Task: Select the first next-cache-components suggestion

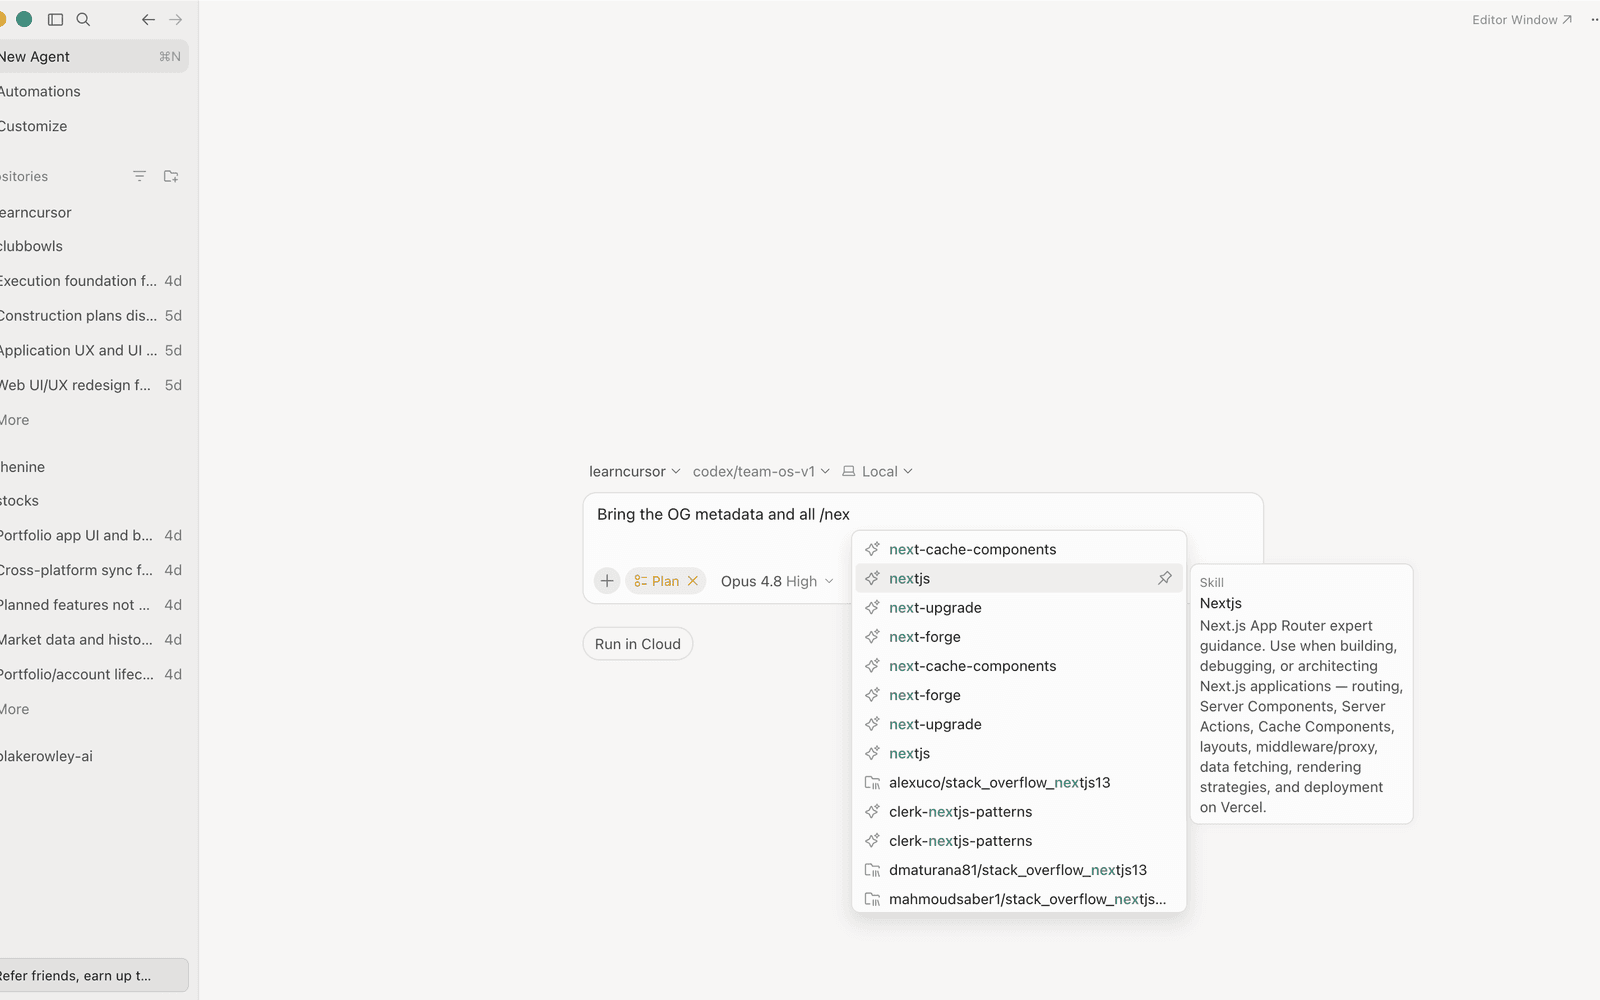Action: click(x=1019, y=549)
